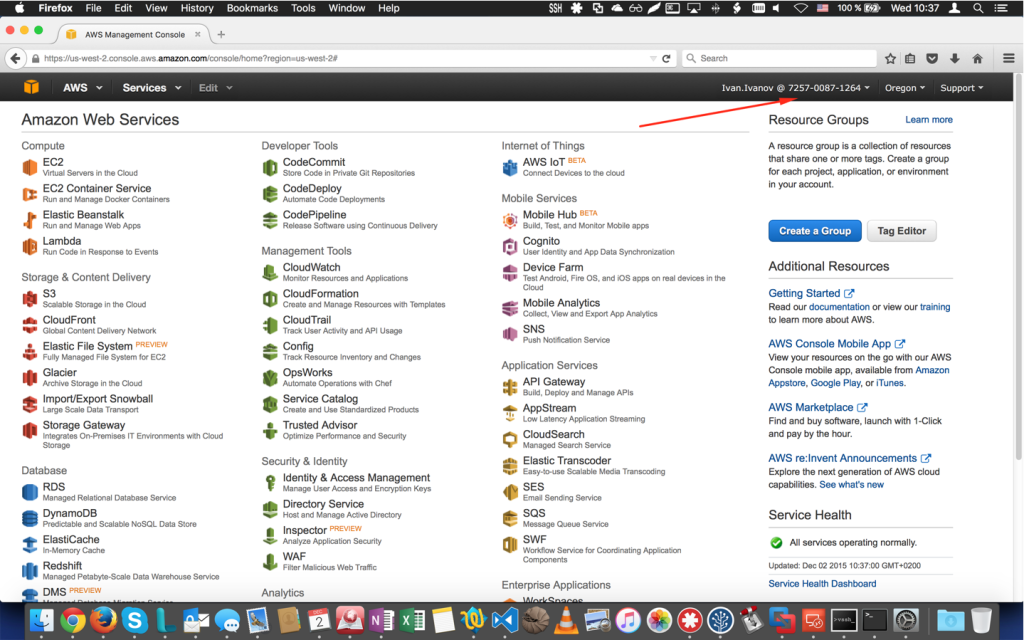Click the CloudWatch icon
This screenshot has height=640, width=1024.
[x=270, y=272]
